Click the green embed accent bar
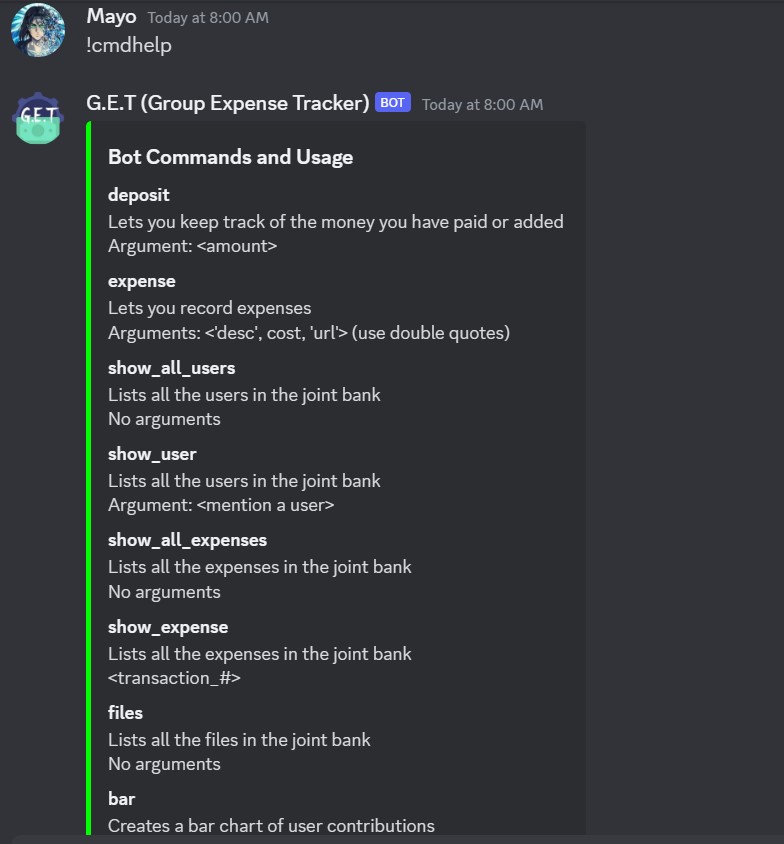 tap(89, 478)
